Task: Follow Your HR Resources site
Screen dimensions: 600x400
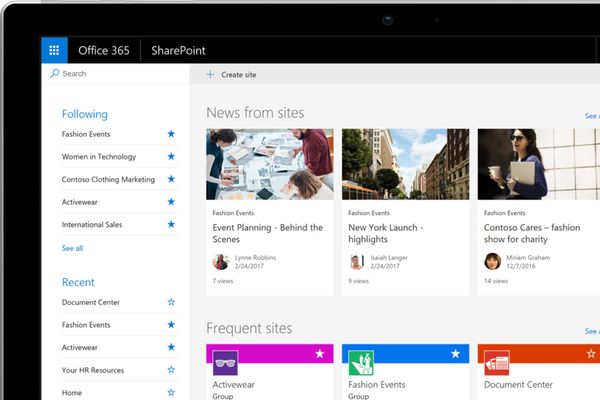Action: tap(171, 370)
